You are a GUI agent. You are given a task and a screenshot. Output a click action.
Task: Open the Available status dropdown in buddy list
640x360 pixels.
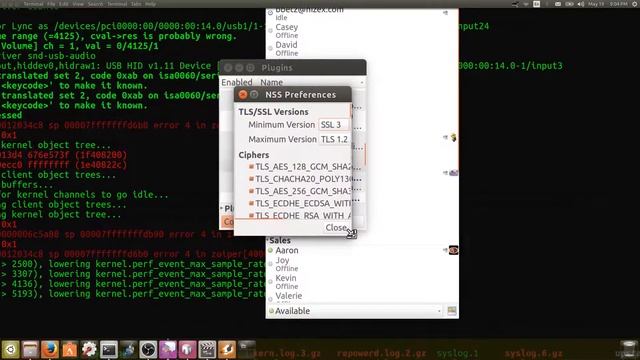355,311
